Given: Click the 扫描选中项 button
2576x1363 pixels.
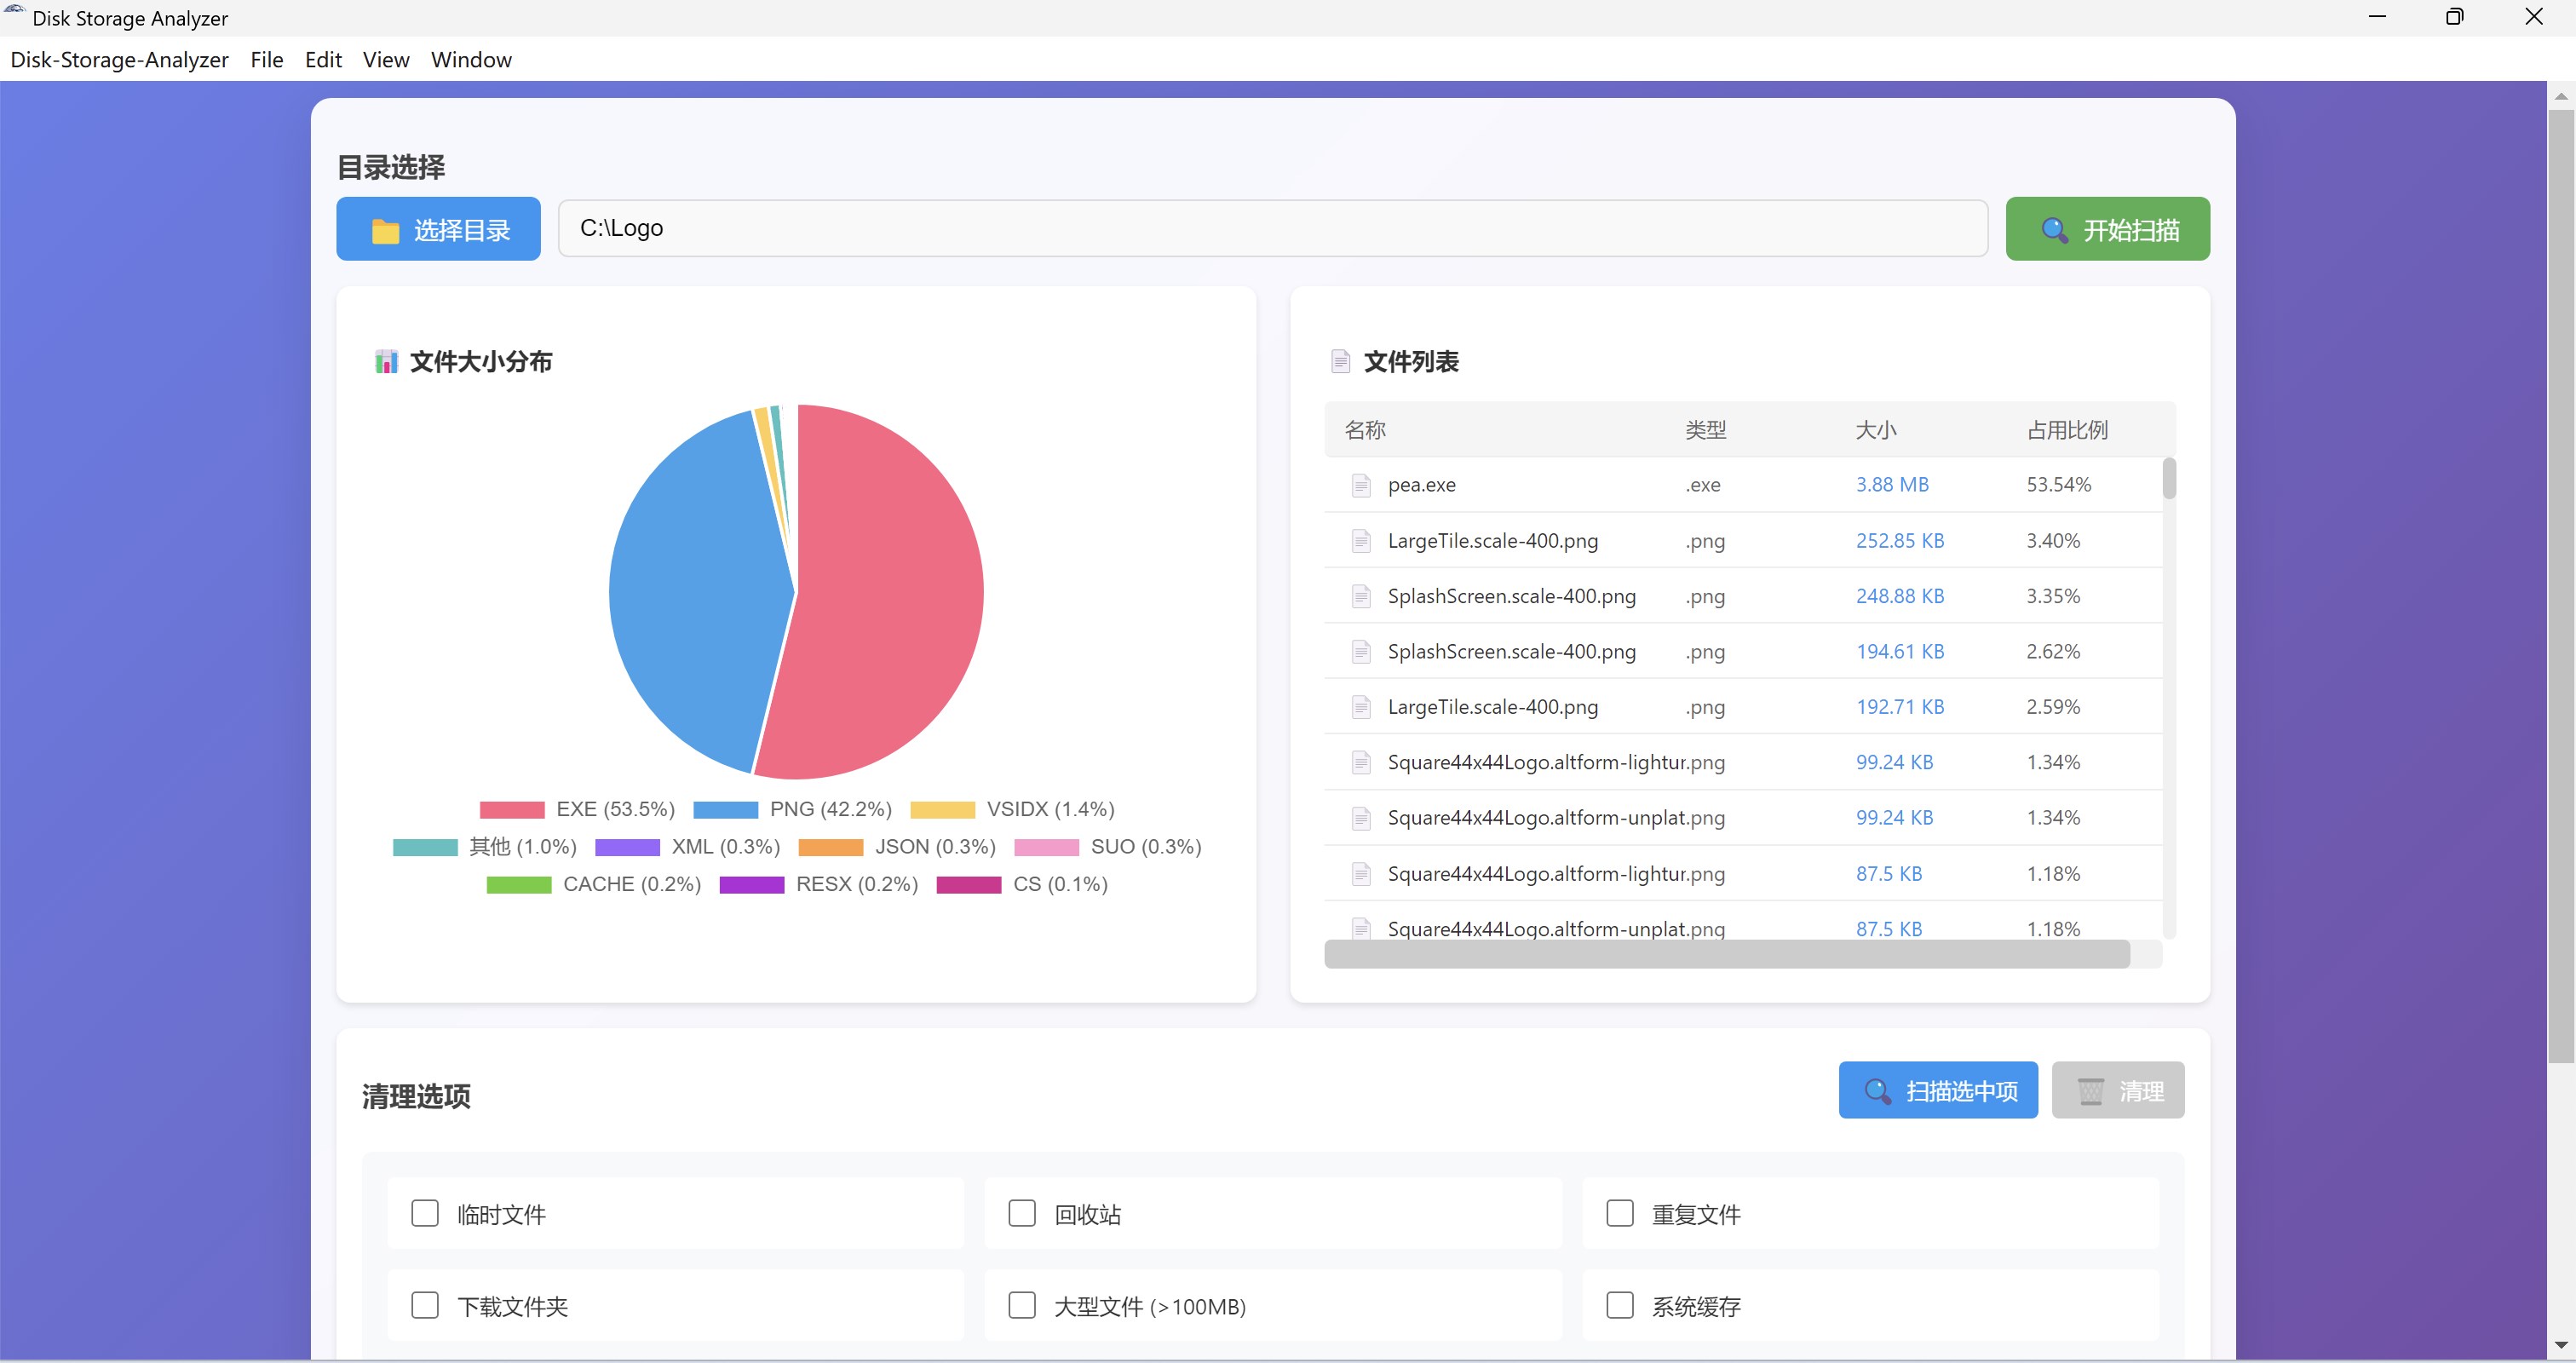Looking at the screenshot, I should click(1937, 1090).
